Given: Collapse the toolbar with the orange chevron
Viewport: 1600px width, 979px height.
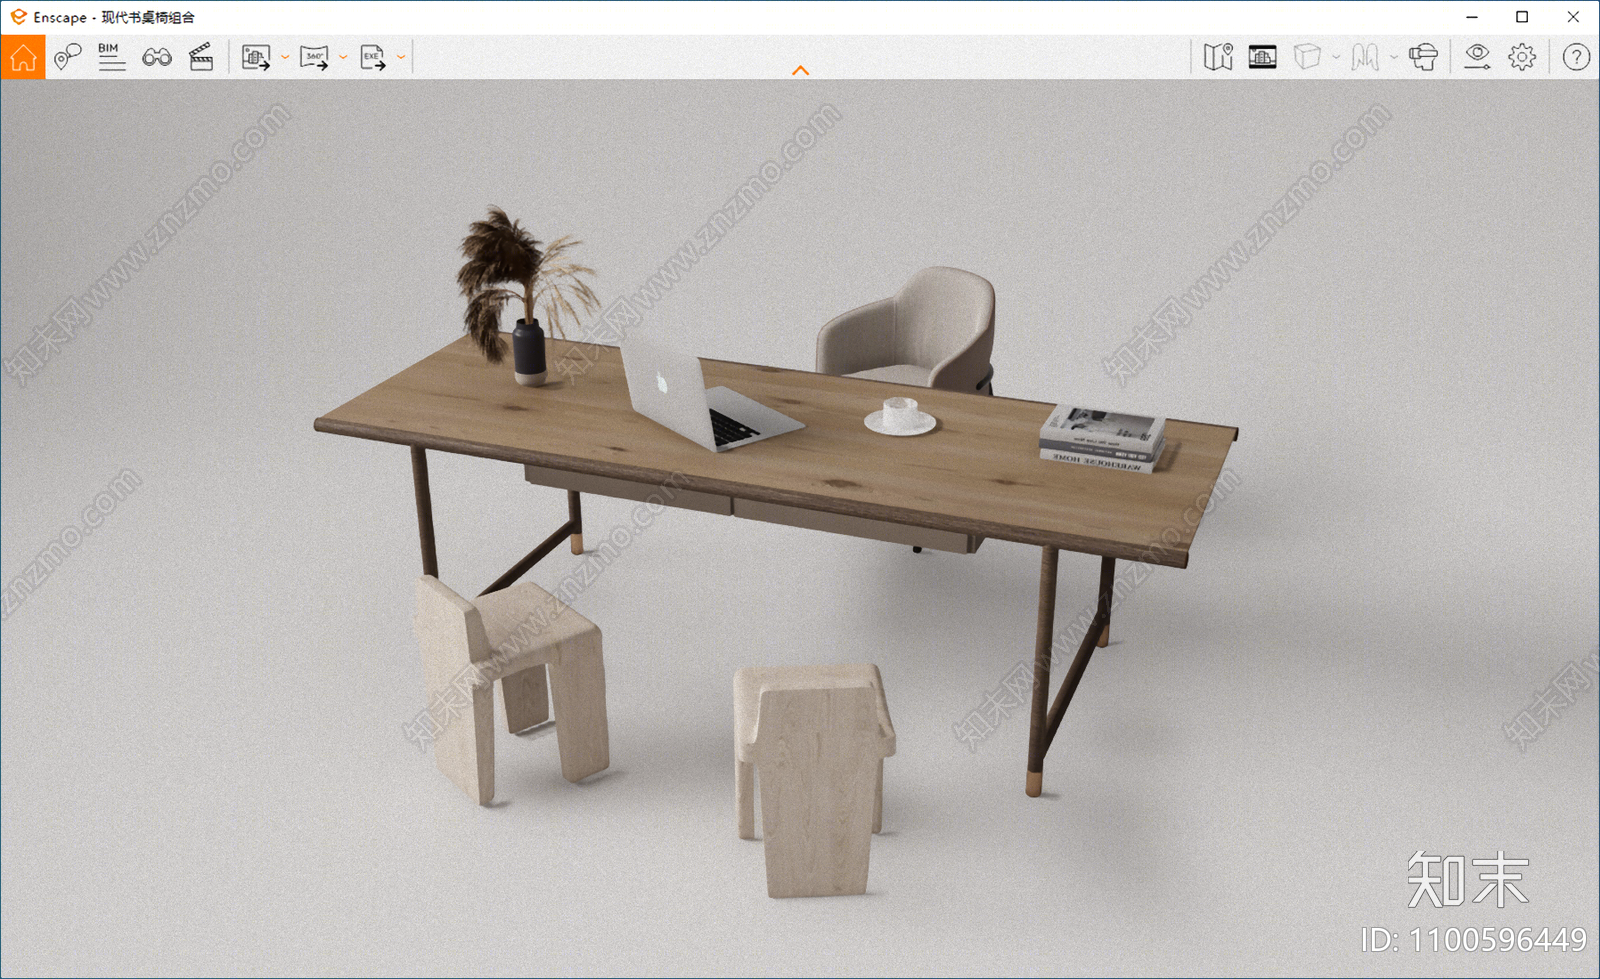Looking at the screenshot, I should [x=800, y=70].
